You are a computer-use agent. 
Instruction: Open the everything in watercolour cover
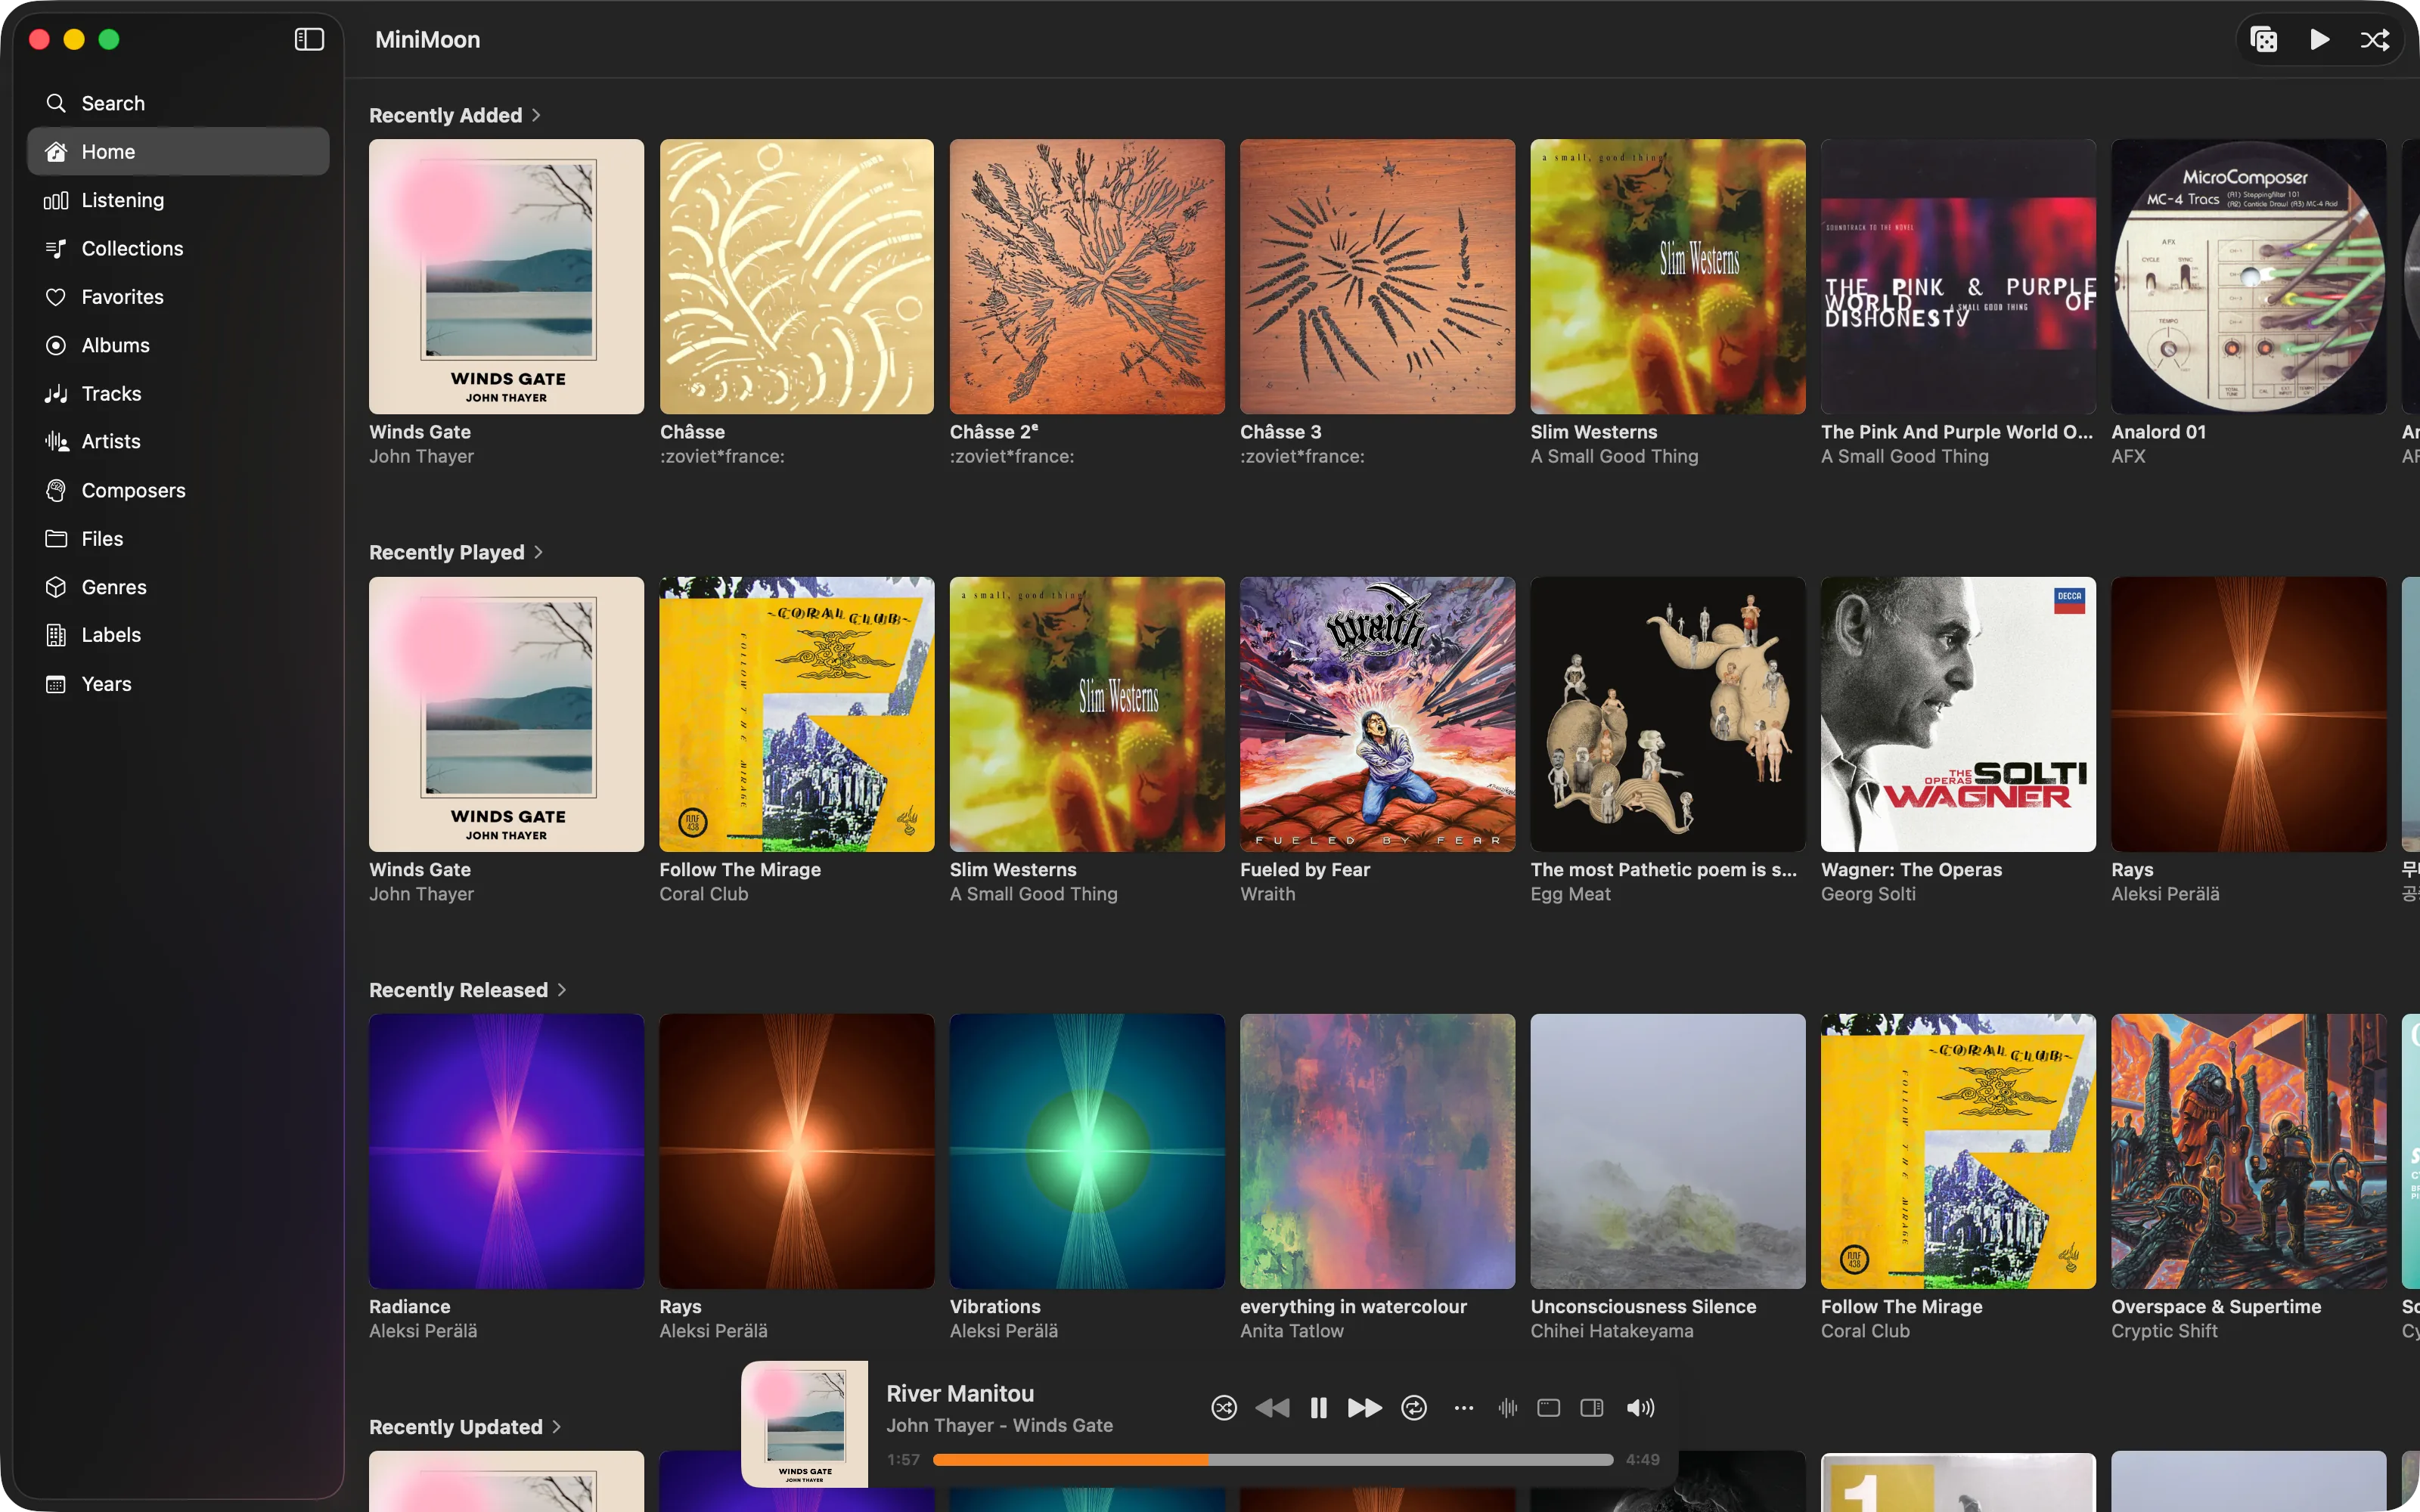point(1378,1151)
